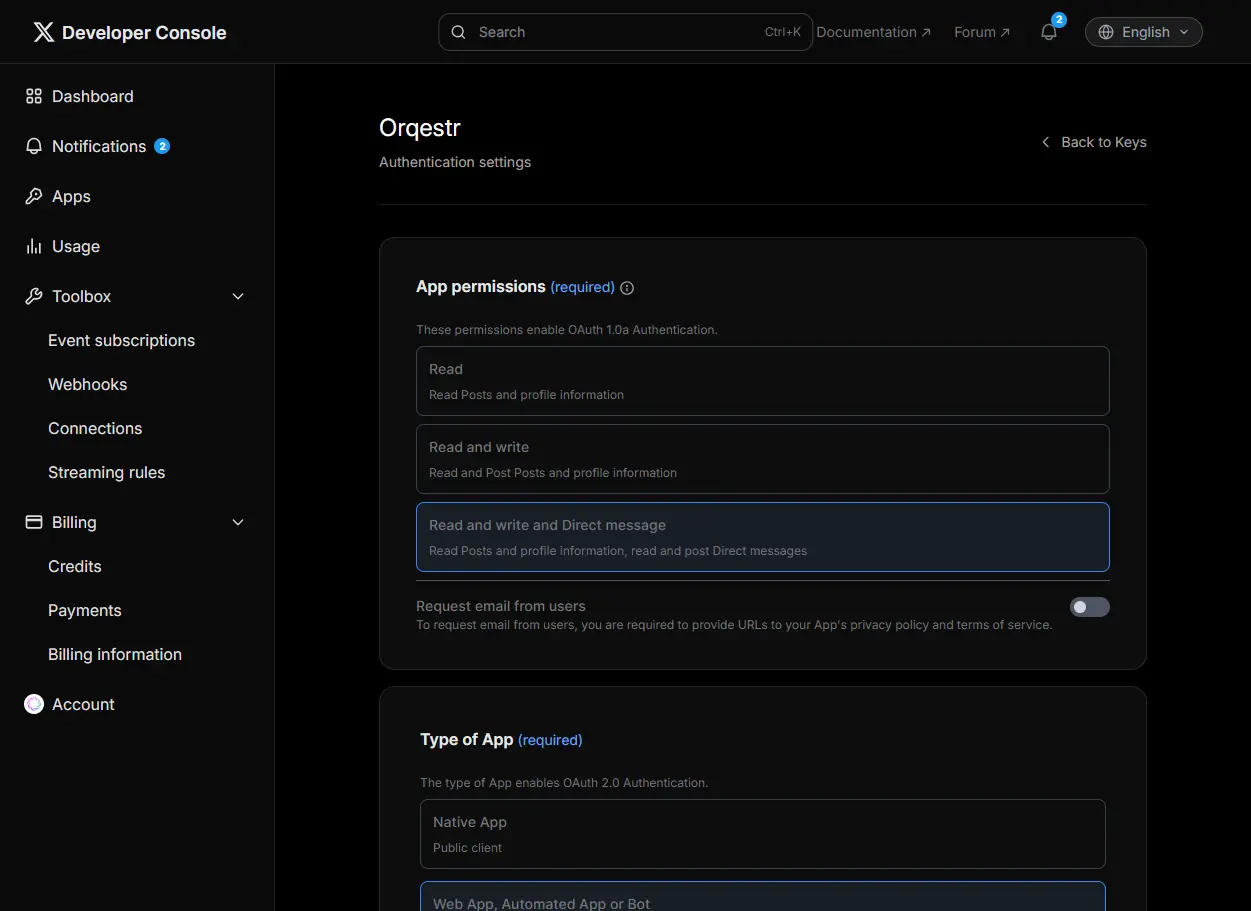1251x911 pixels.
Task: Click the sidebar Notifications count badge
Action: coord(162,146)
